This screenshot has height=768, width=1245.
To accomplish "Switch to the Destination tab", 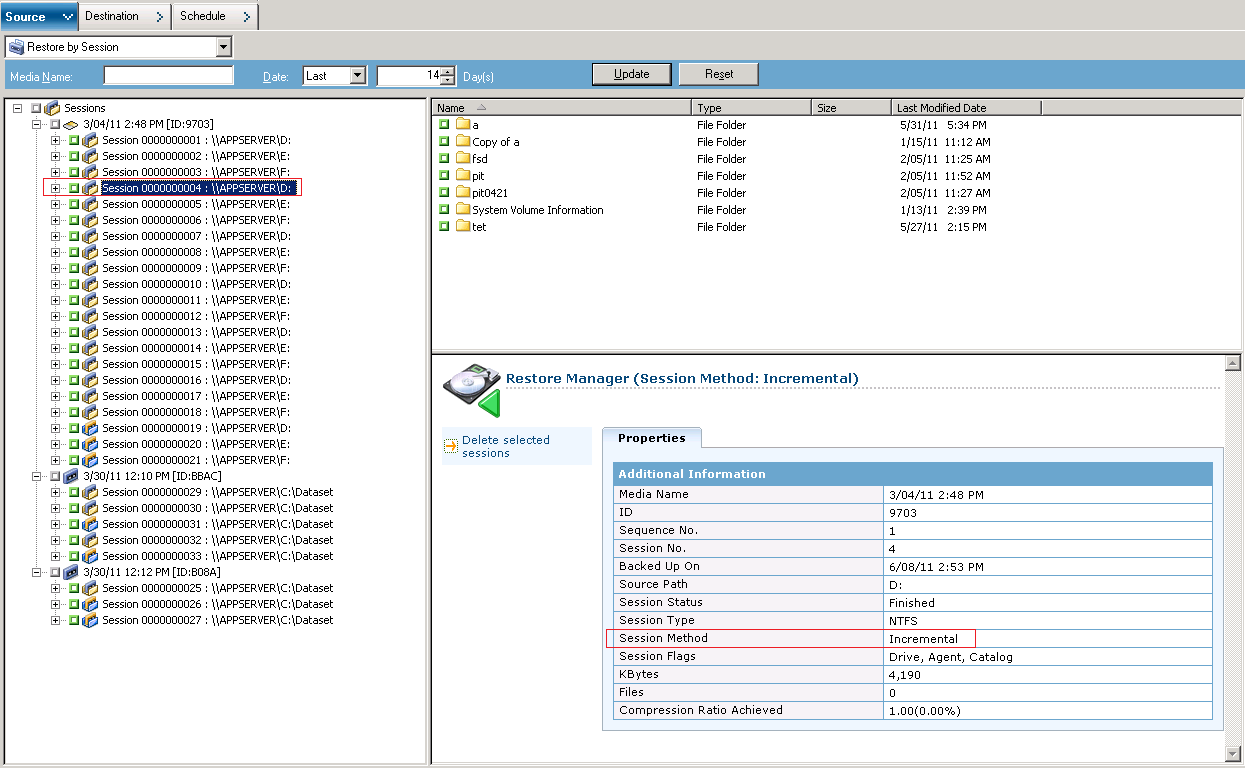I will pos(125,16).
